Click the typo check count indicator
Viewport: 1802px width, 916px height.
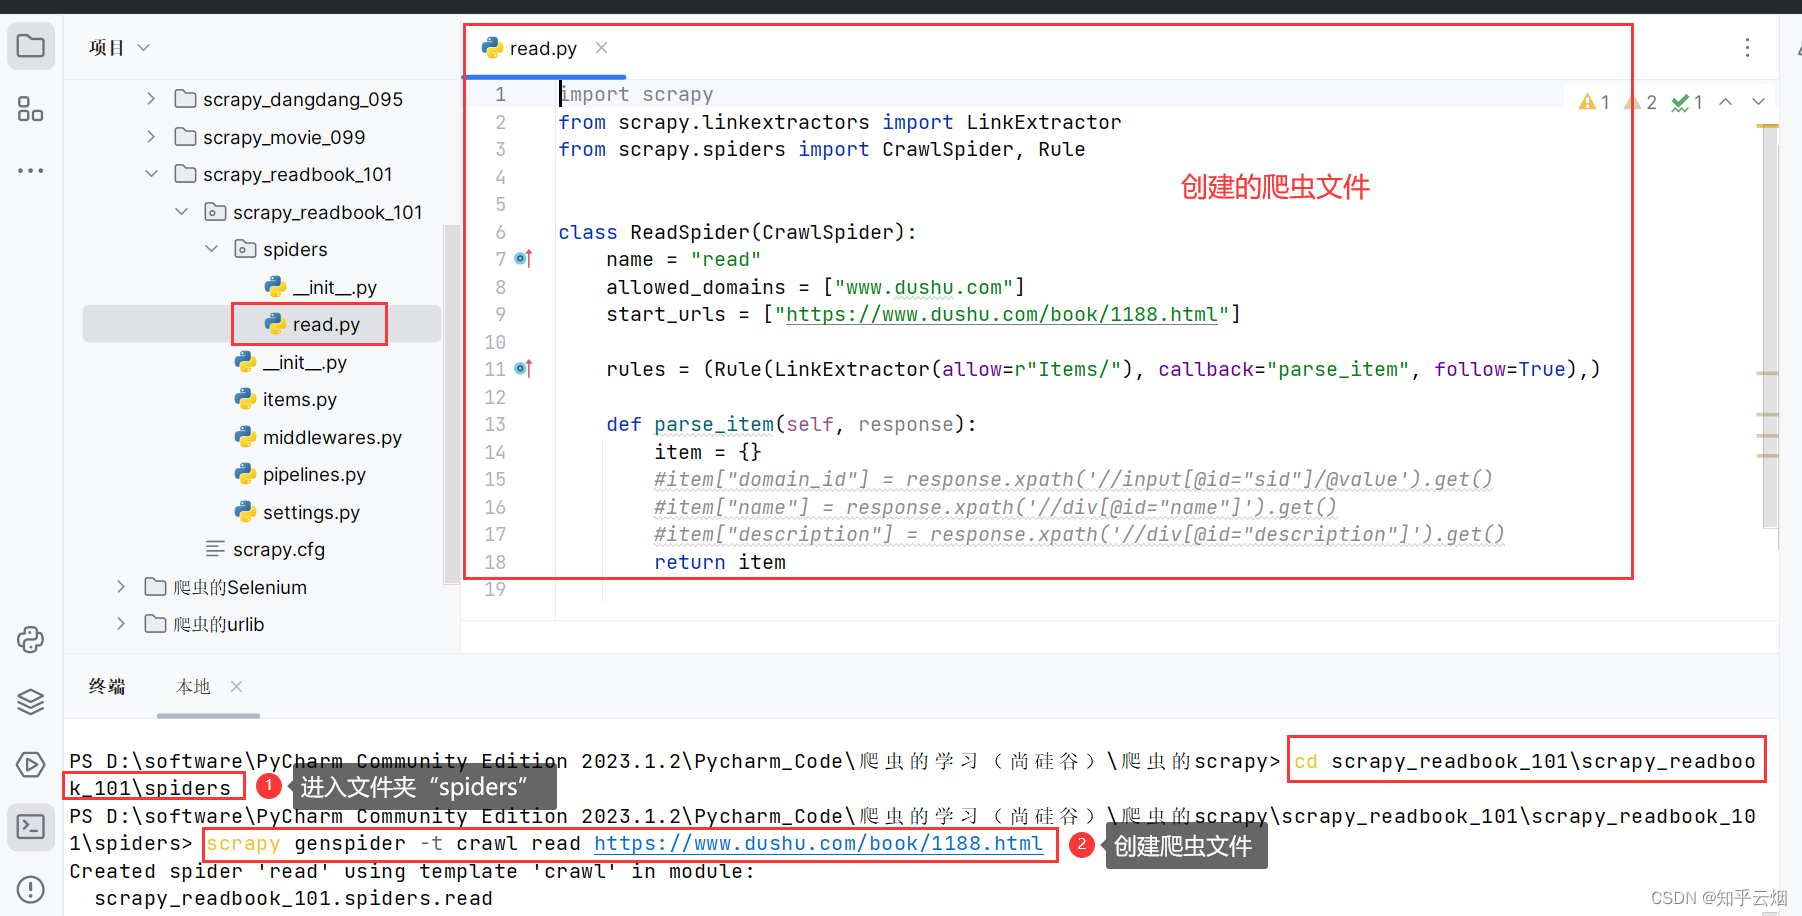[x=1687, y=102]
